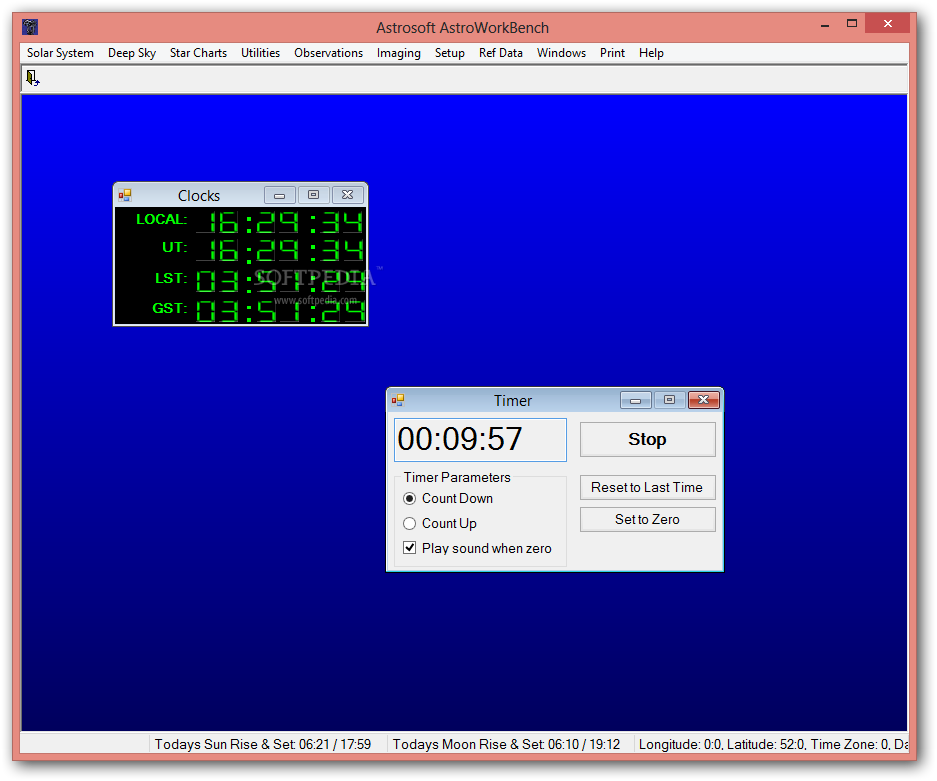This screenshot has height=781, width=937.
Task: Minimize the main AstroWorkBench window
Action: pos(825,25)
